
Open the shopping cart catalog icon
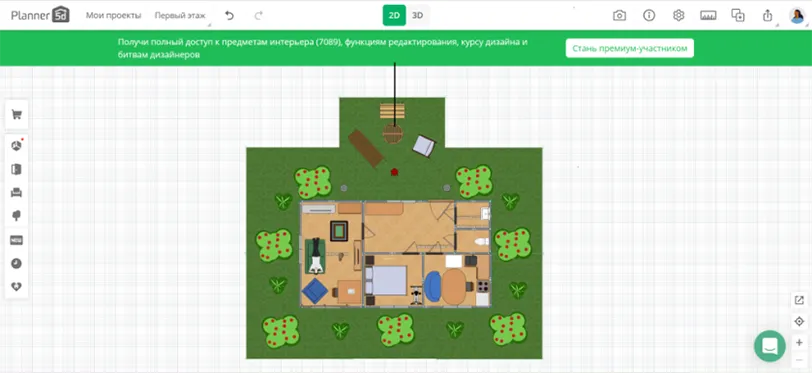pos(17,115)
